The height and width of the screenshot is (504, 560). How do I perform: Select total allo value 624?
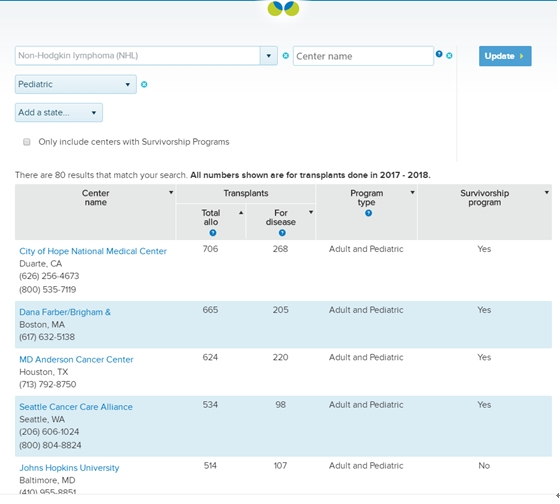click(x=210, y=357)
